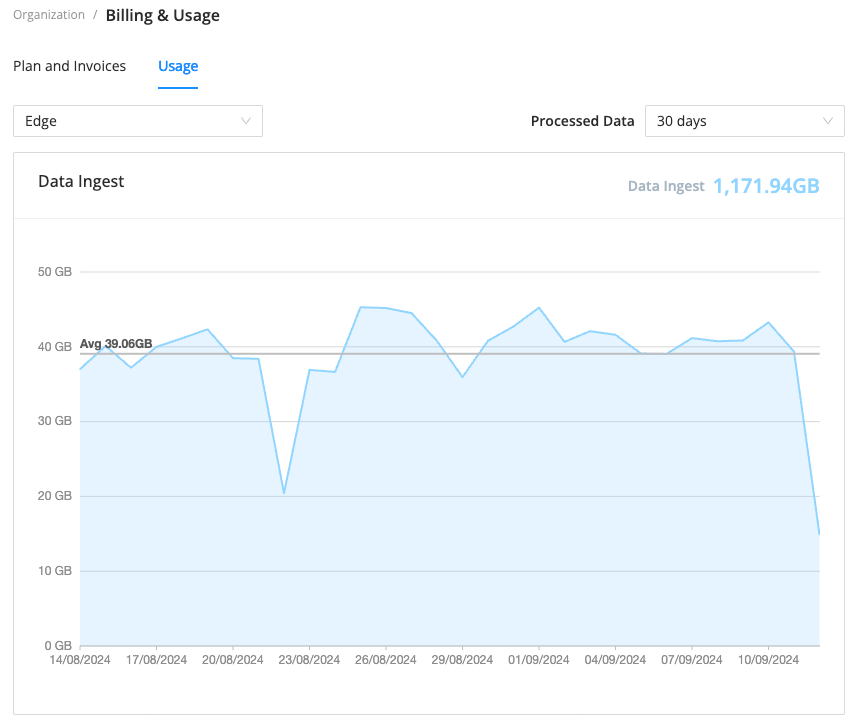
Task: Click the 1,171.94GB total ingest value
Action: tap(766, 186)
